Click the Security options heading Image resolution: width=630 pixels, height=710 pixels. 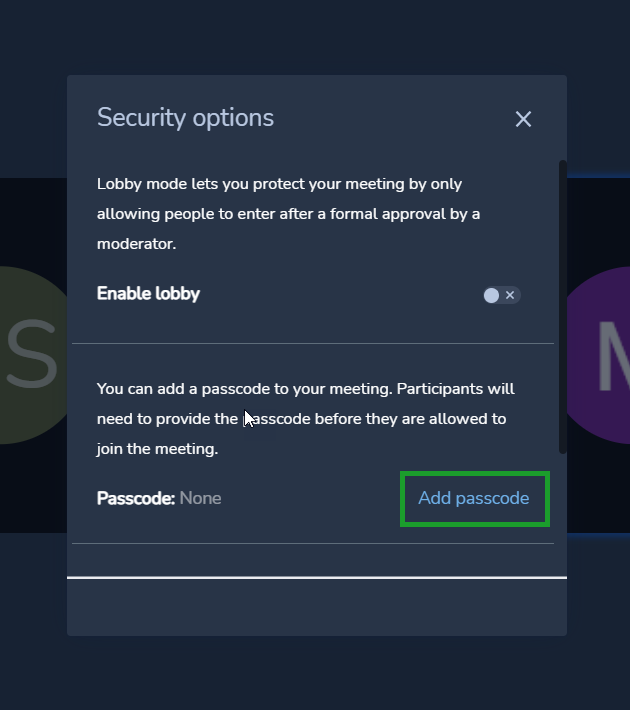(185, 118)
